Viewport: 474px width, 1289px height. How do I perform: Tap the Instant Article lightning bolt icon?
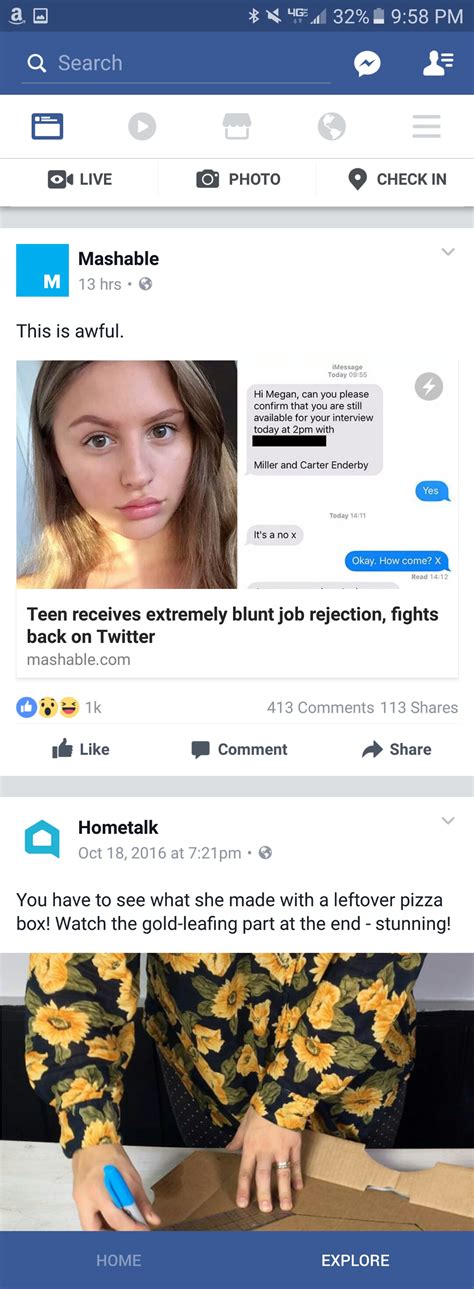click(x=428, y=387)
